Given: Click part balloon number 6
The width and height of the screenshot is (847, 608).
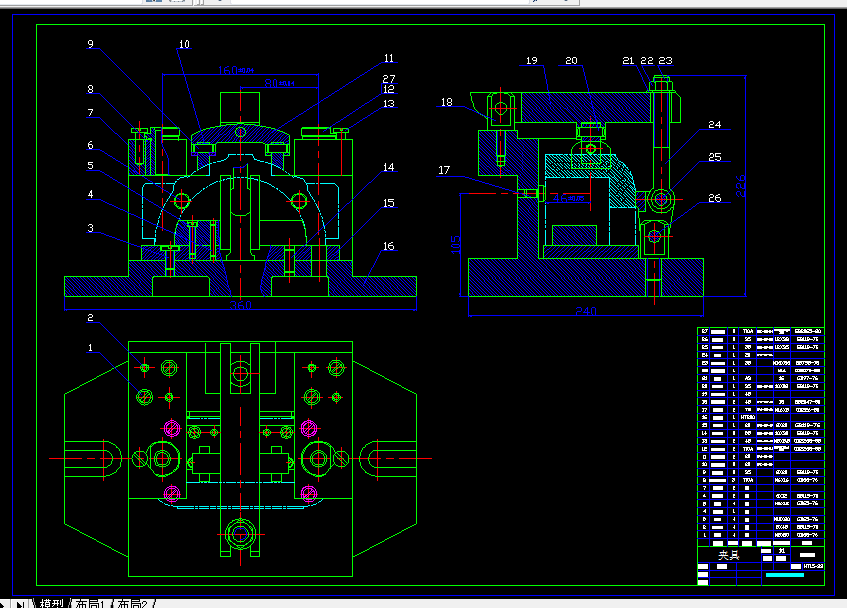Looking at the screenshot, I should tap(90, 145).
